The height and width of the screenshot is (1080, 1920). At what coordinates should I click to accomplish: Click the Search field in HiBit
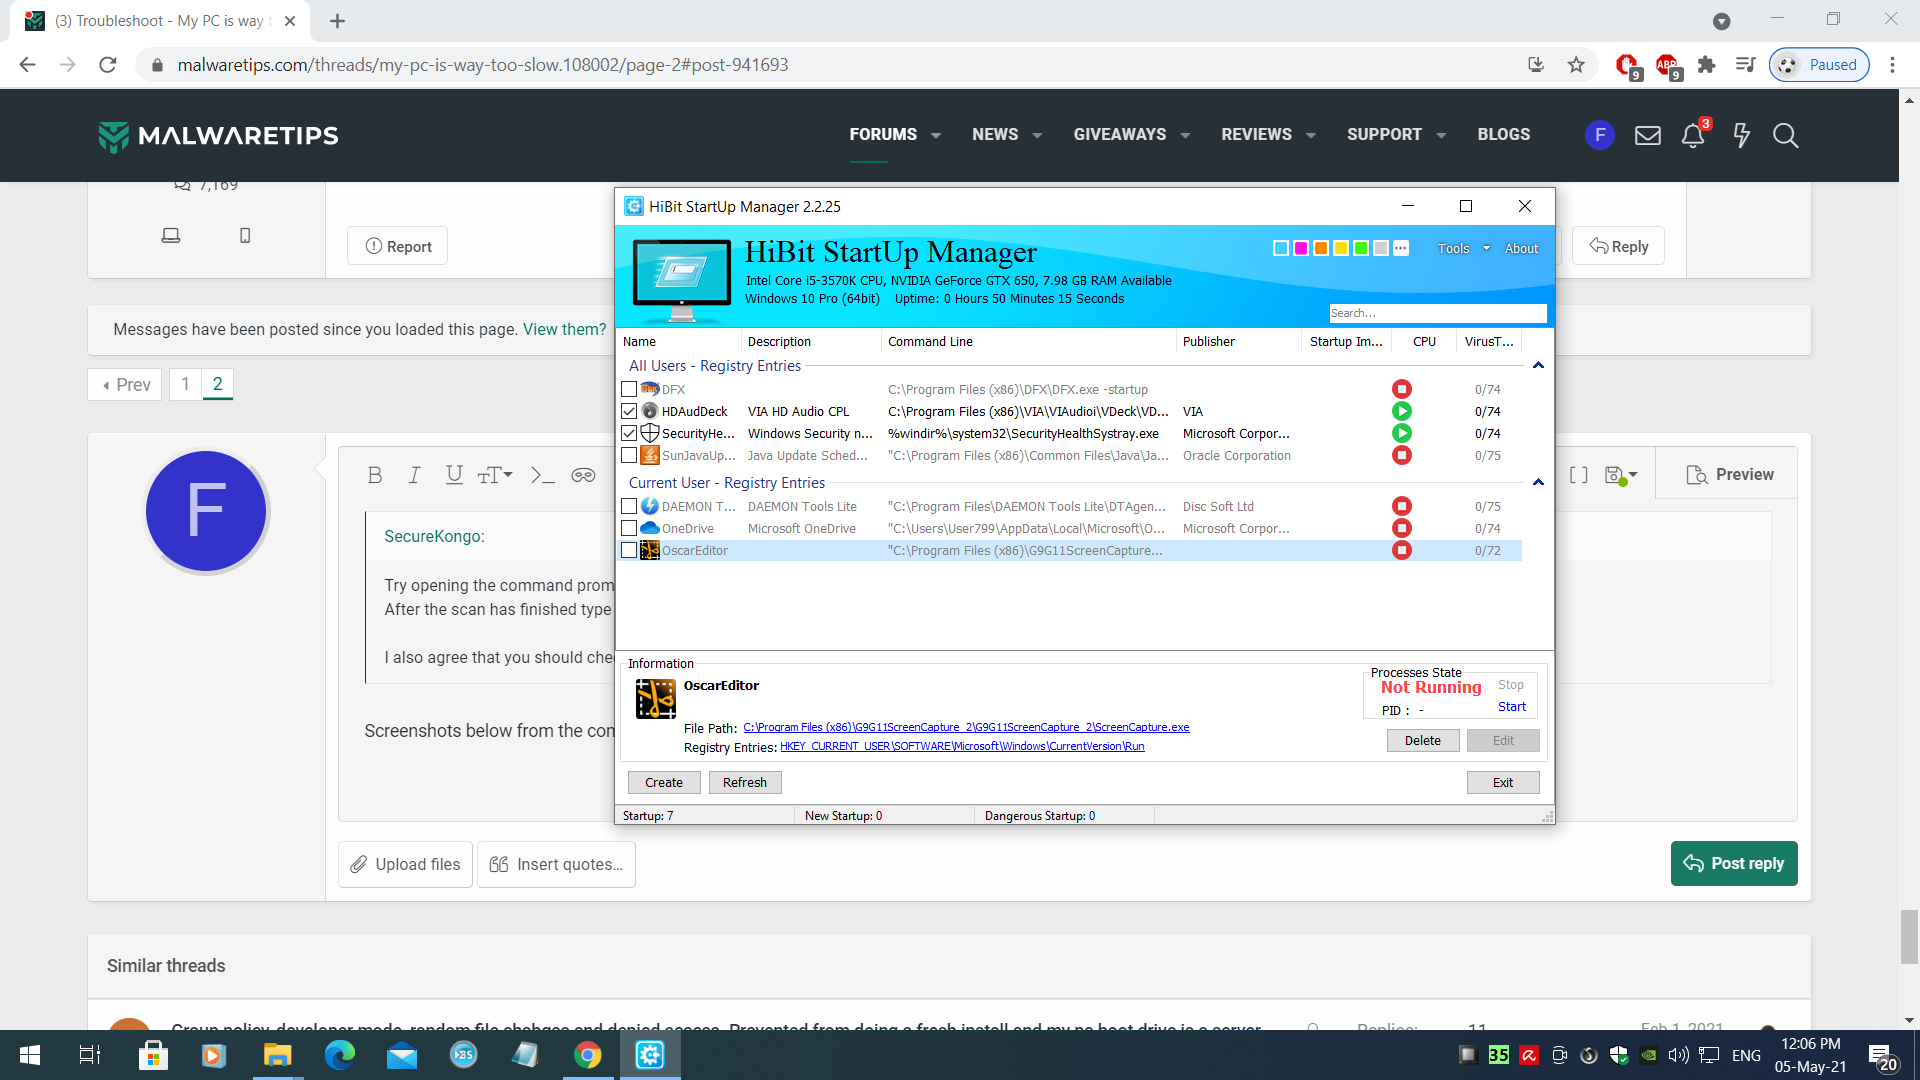pos(1436,313)
